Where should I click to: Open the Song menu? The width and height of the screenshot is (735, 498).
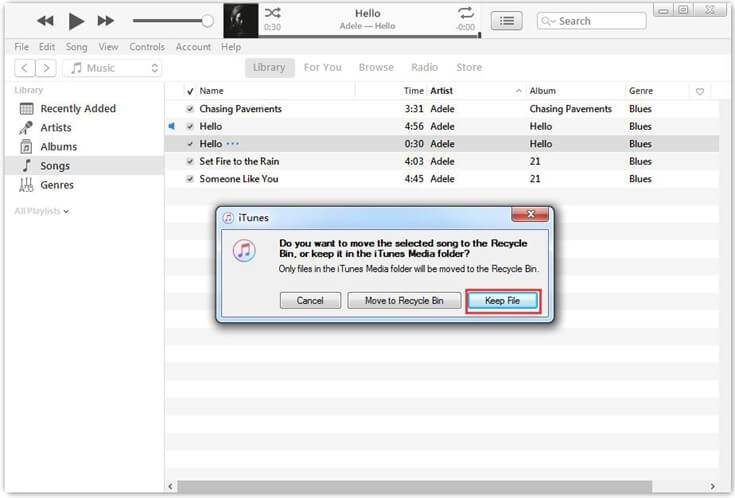click(76, 47)
